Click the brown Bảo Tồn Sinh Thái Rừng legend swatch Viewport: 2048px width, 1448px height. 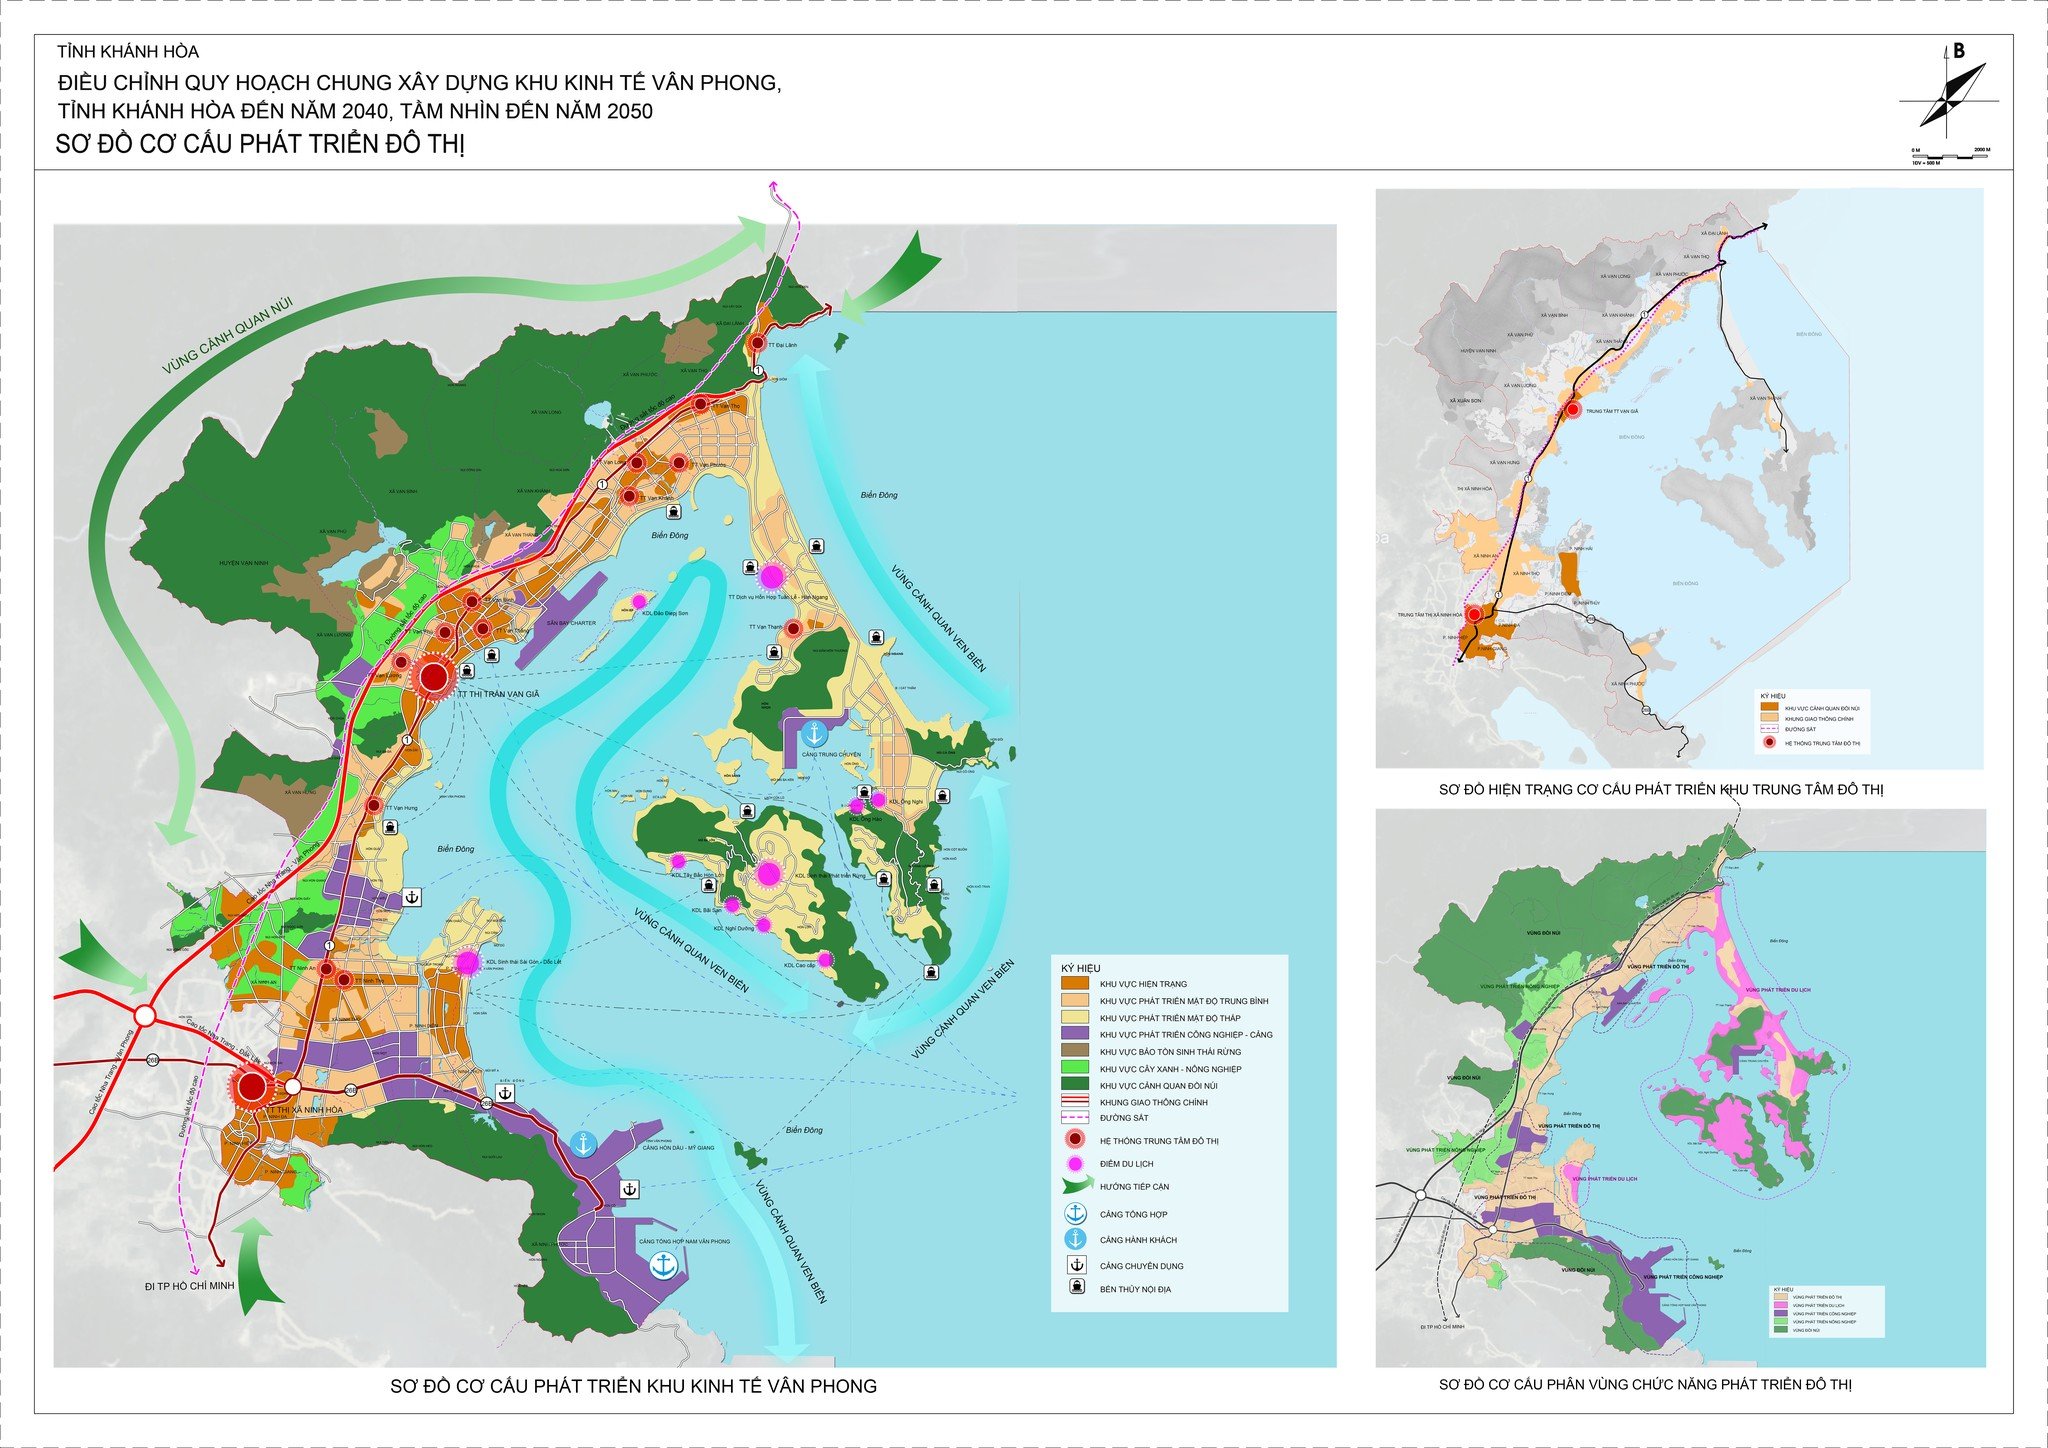pos(1075,1051)
